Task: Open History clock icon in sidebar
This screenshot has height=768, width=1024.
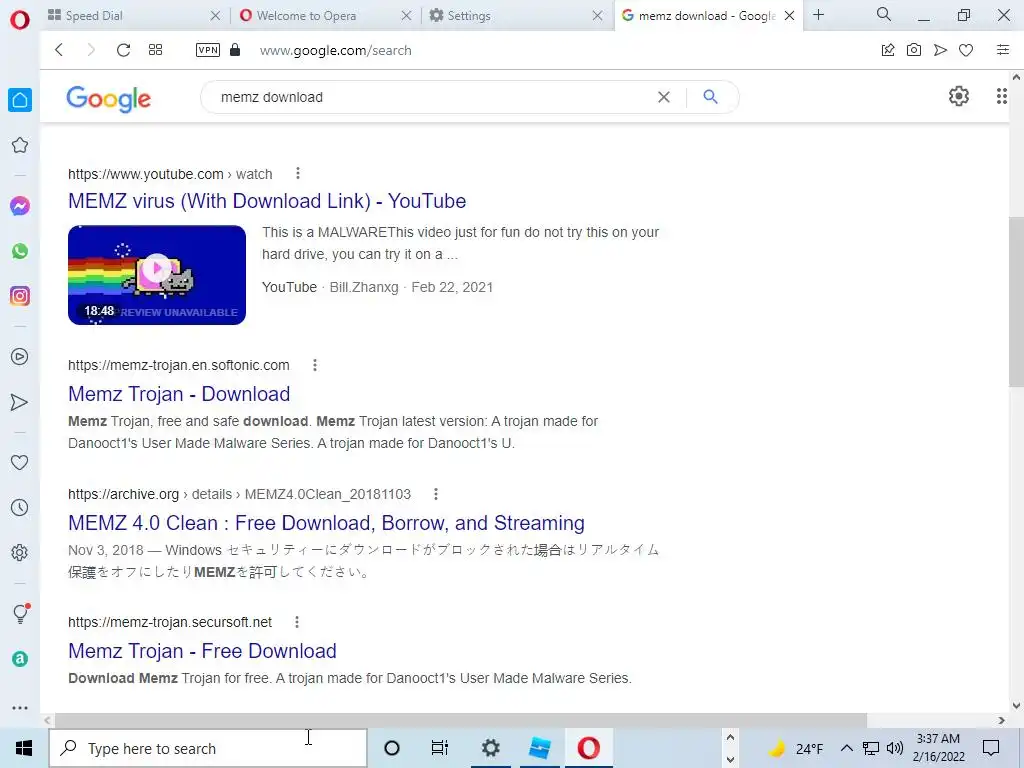Action: coord(20,507)
